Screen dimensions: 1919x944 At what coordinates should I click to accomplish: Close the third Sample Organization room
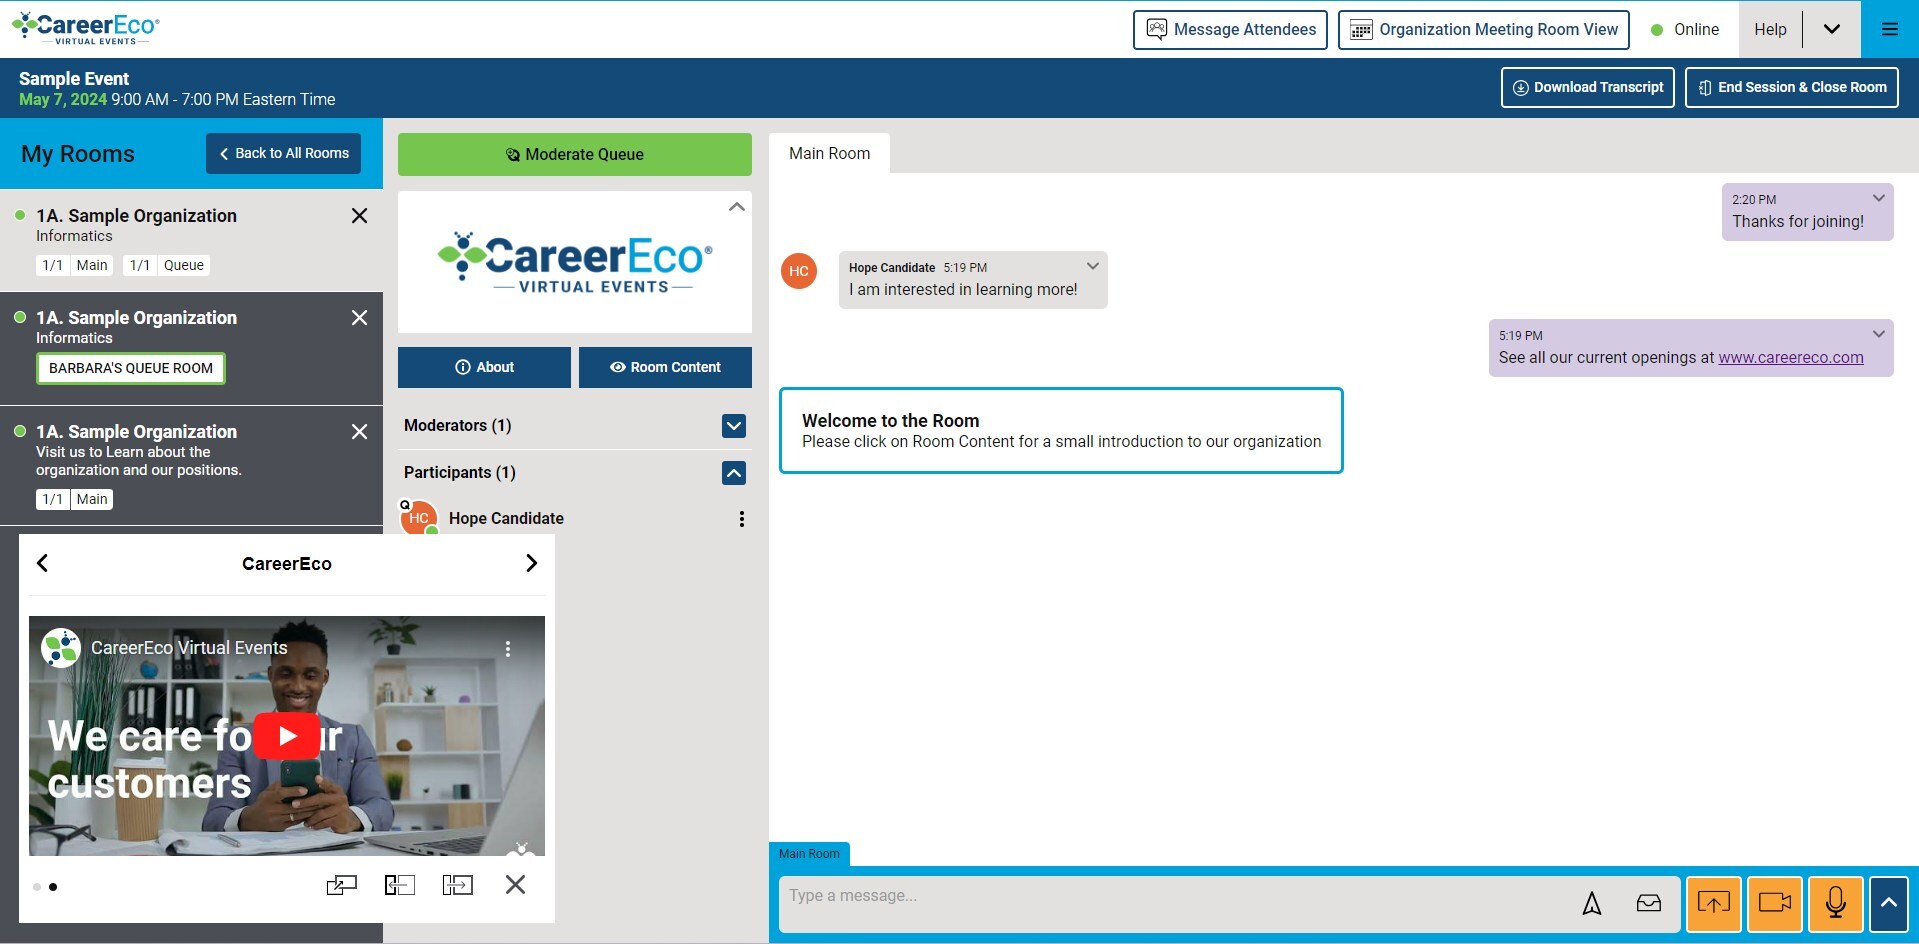[360, 432]
